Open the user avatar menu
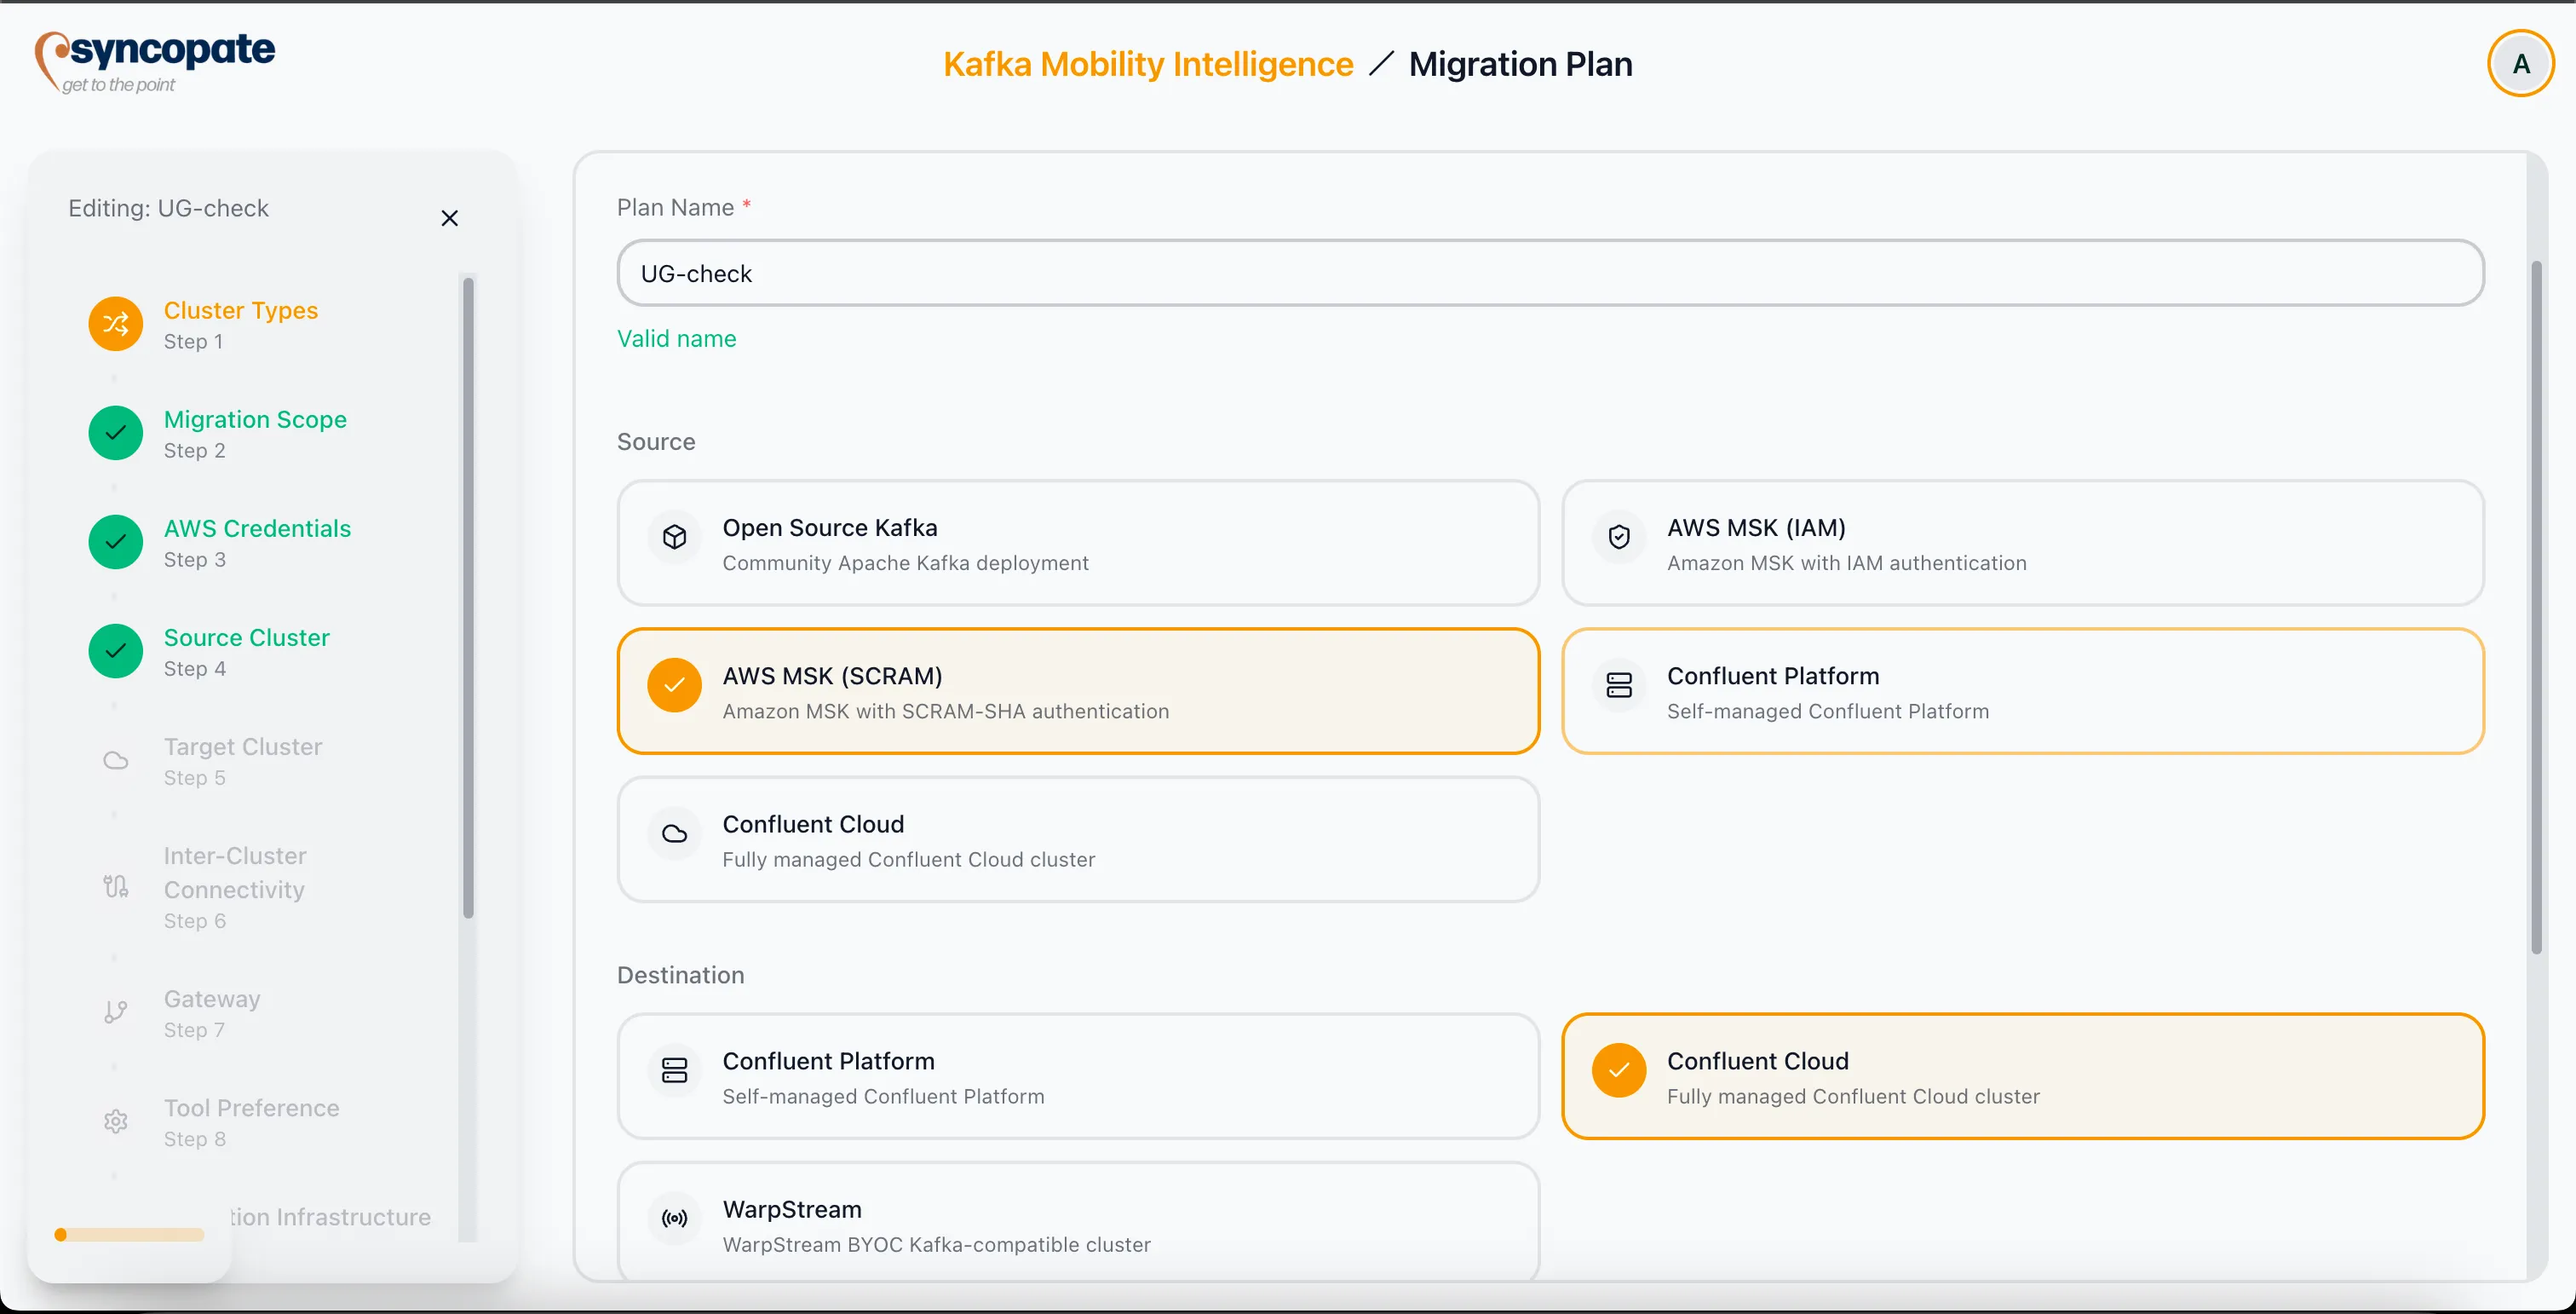2576x1314 pixels. click(x=2520, y=63)
